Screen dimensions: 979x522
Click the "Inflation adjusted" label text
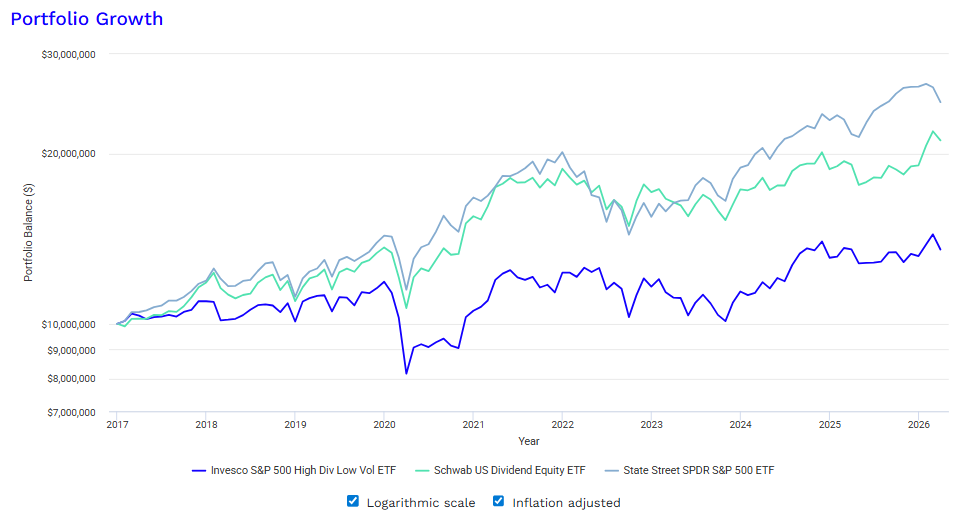click(566, 502)
